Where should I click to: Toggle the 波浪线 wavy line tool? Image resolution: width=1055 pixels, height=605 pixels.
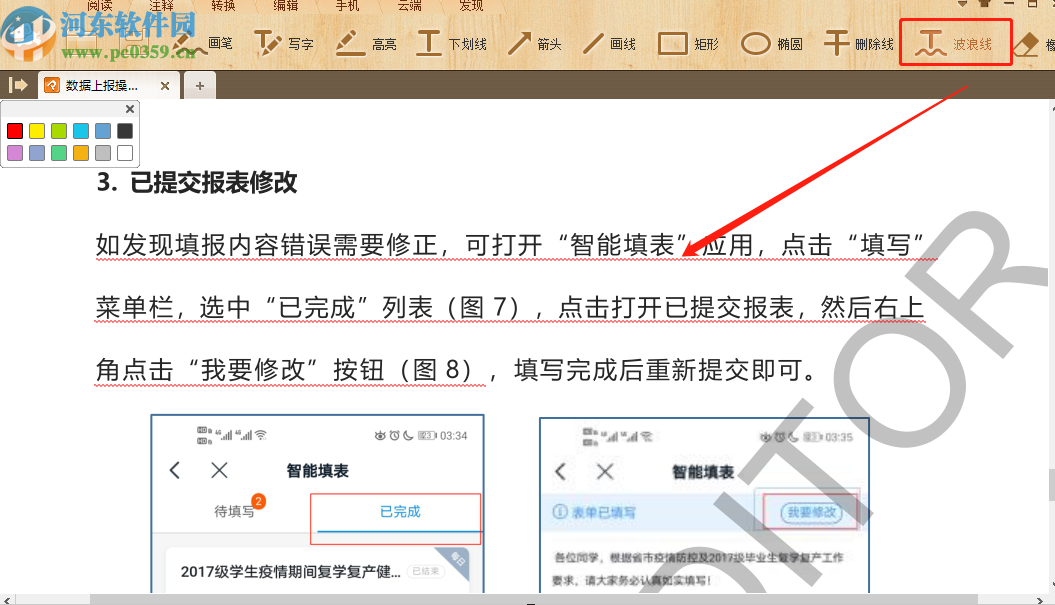[x=954, y=42]
